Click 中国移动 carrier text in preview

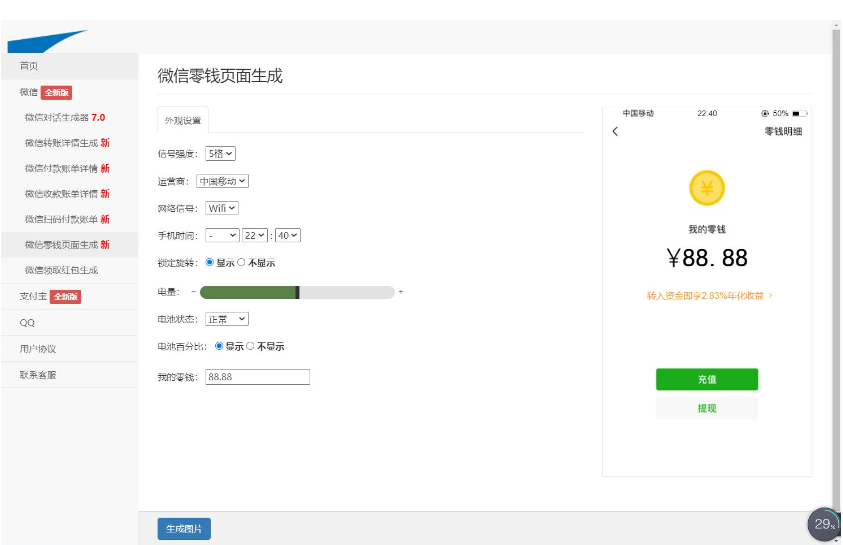638,113
